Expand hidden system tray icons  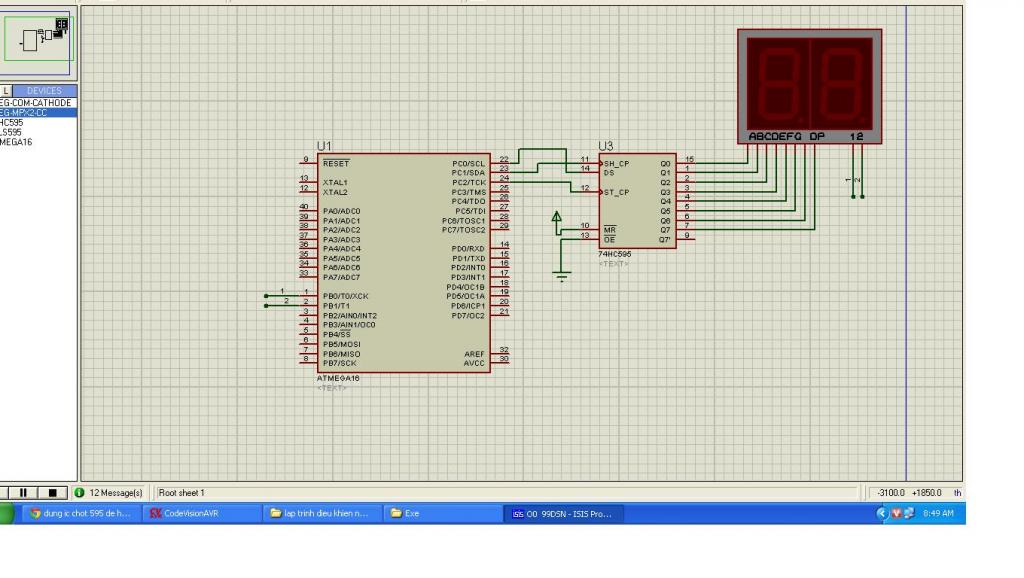click(x=882, y=514)
